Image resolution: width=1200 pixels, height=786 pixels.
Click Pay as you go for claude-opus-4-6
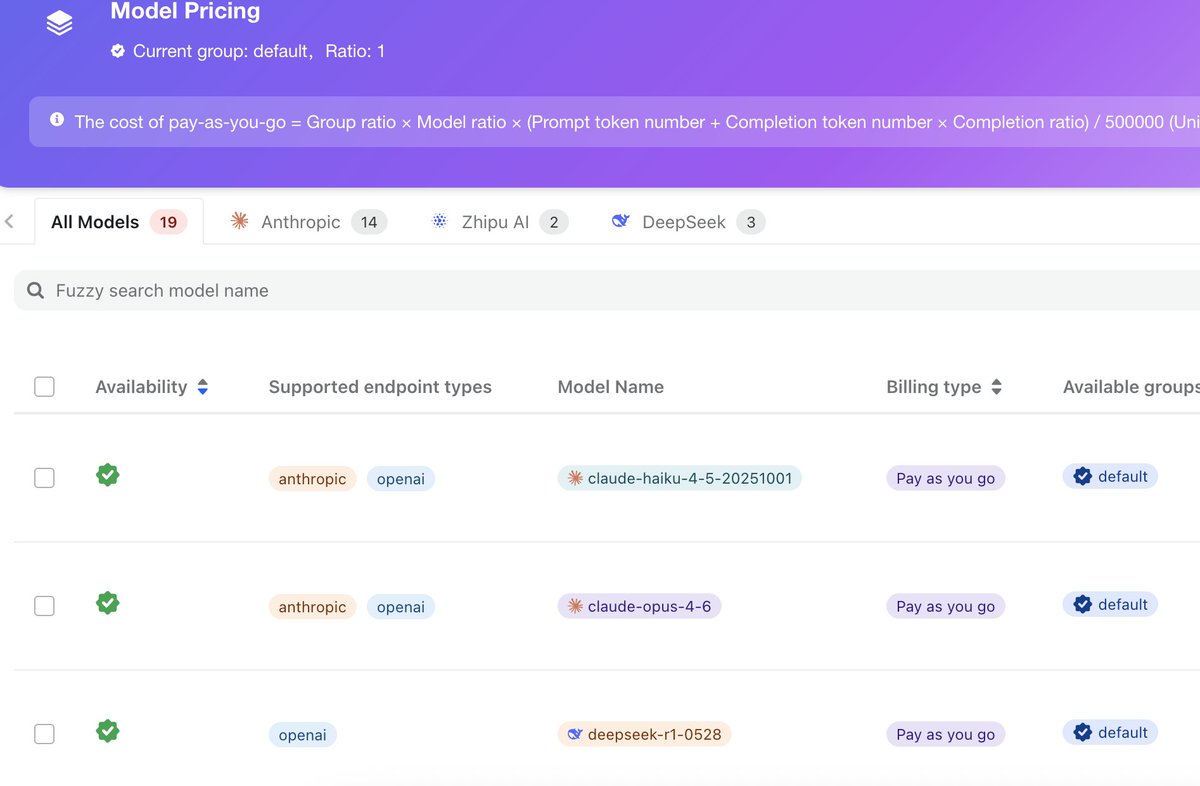pyautogui.click(x=946, y=606)
